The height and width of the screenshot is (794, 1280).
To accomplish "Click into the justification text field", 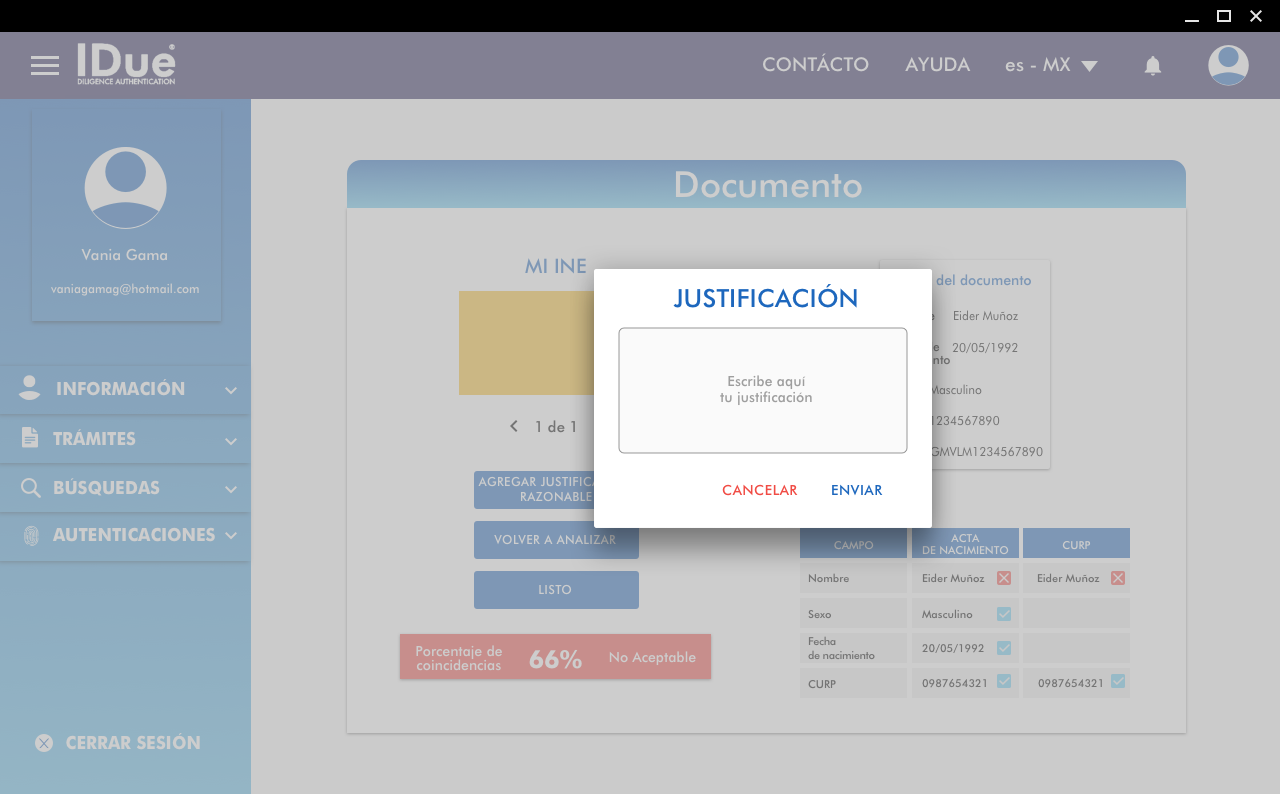I will [762, 390].
